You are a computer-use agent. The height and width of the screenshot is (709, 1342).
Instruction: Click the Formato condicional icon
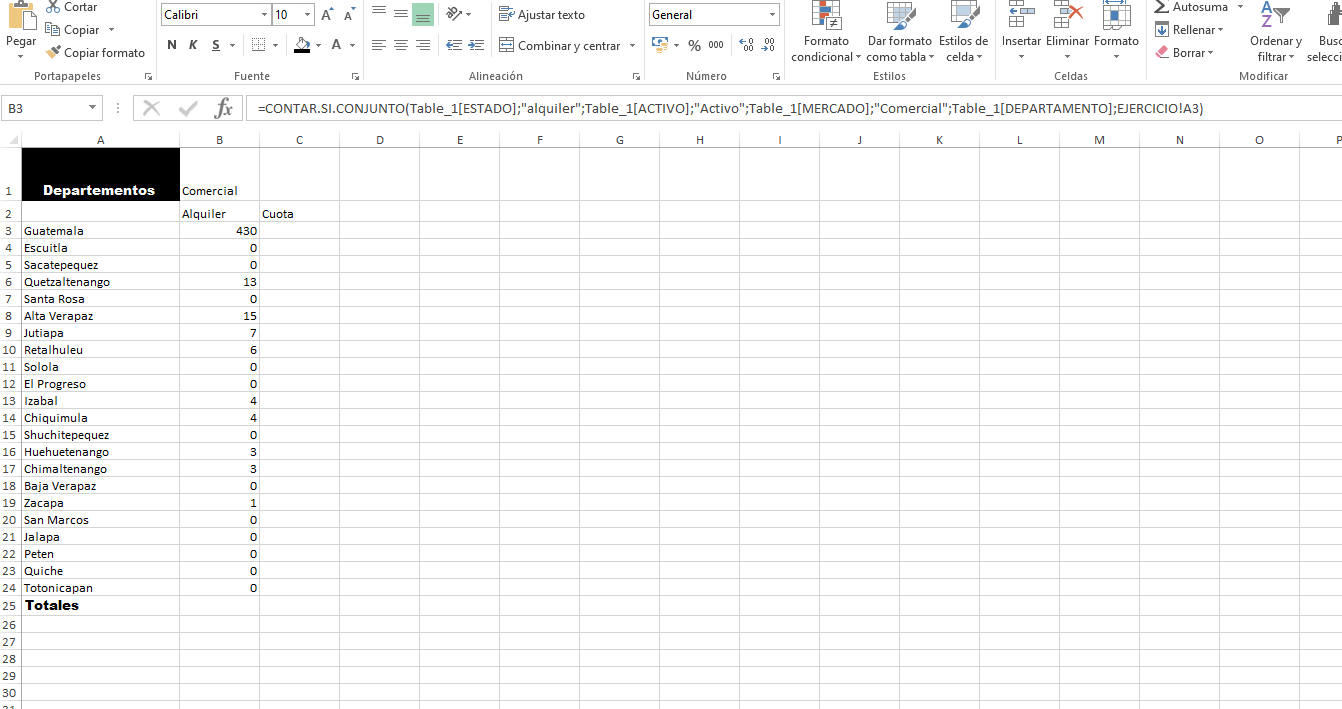point(826,16)
